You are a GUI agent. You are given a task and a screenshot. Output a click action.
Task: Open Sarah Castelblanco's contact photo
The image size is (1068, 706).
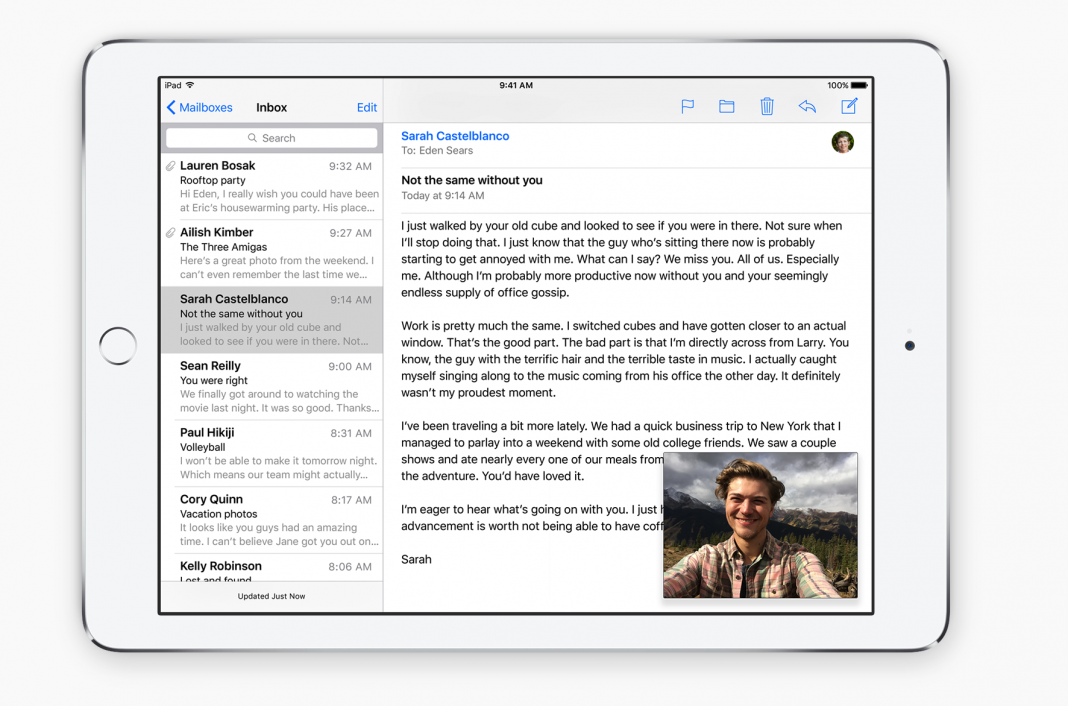click(x=843, y=142)
